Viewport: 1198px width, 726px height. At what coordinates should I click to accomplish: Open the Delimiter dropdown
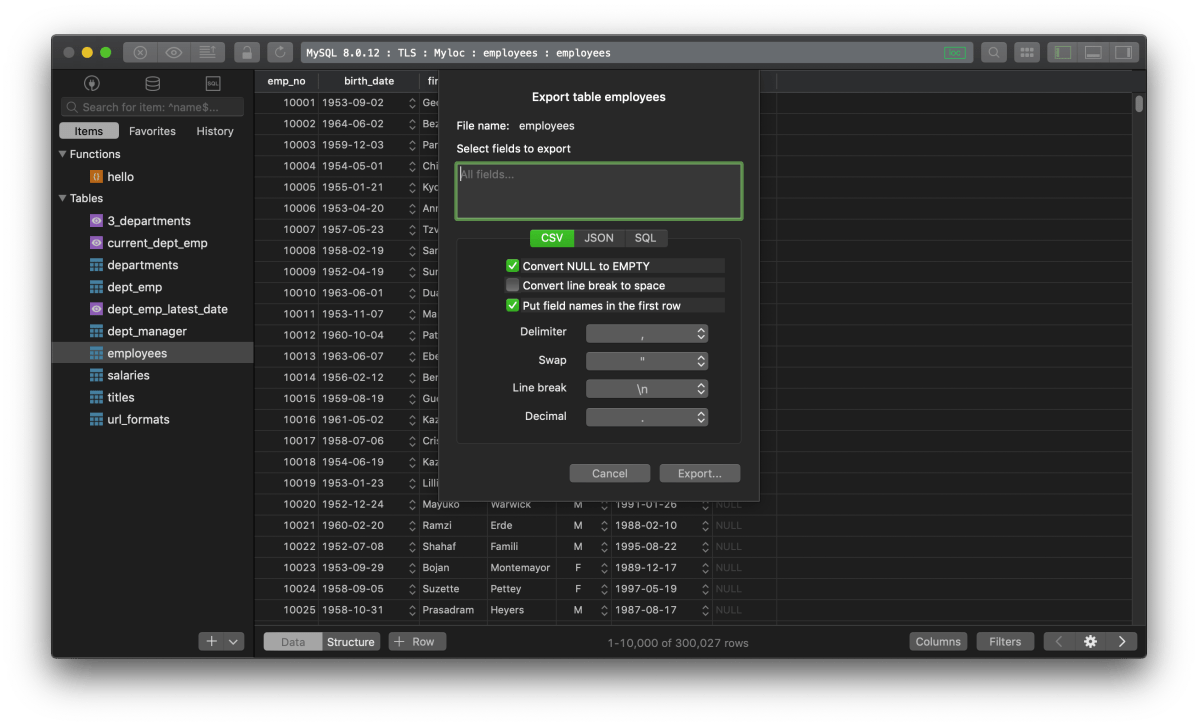tap(646, 333)
